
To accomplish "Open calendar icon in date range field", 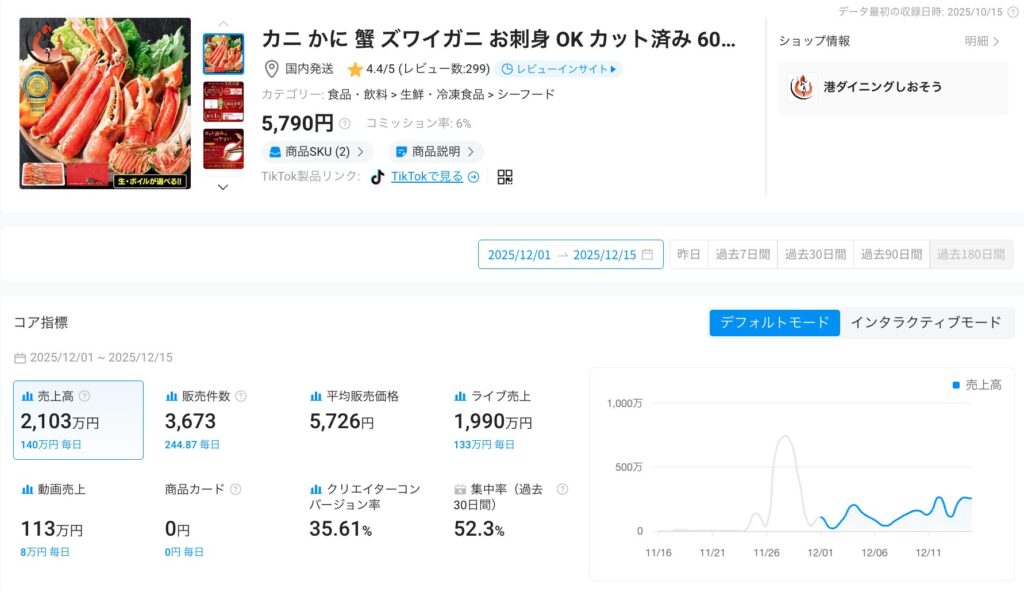I will (x=647, y=255).
